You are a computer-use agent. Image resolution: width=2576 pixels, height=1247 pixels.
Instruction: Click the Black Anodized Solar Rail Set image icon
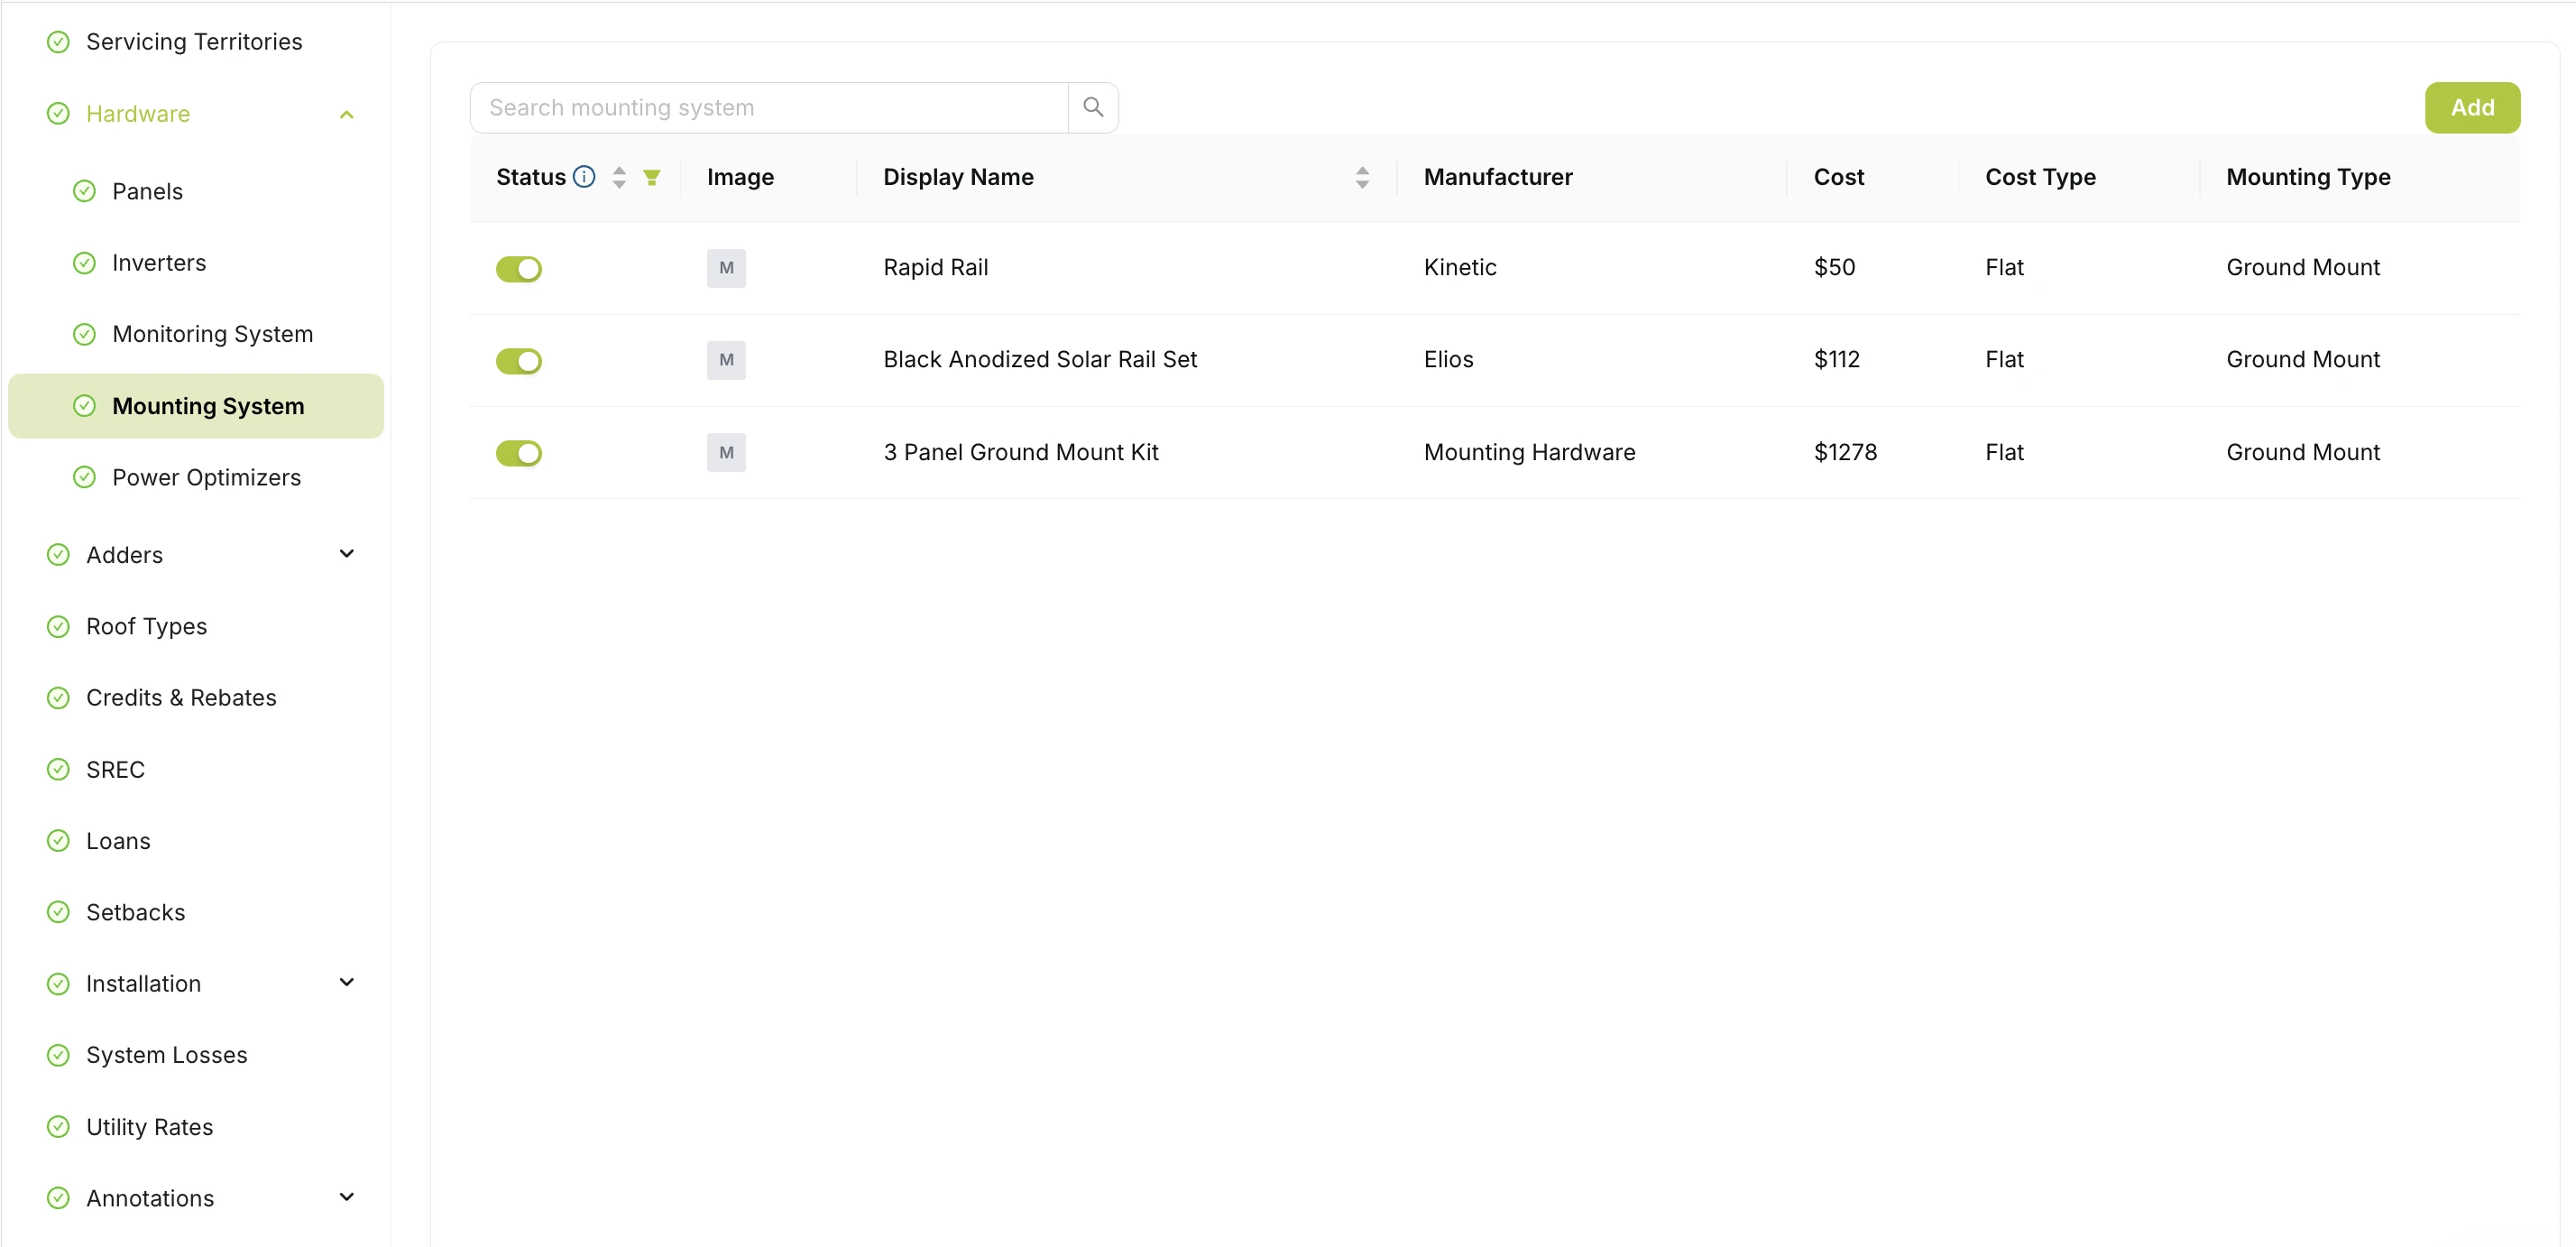click(x=726, y=360)
